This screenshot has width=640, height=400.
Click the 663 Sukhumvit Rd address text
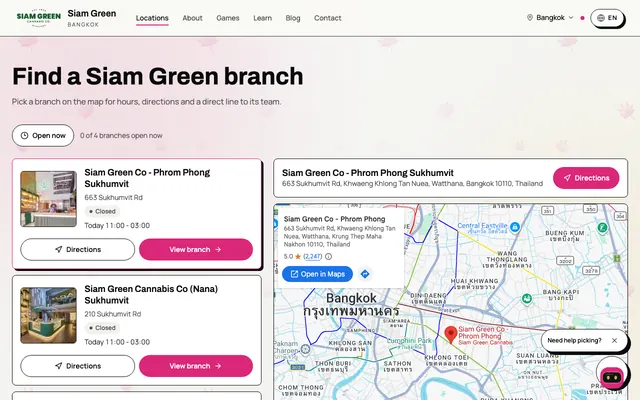pyautogui.click(x=113, y=198)
